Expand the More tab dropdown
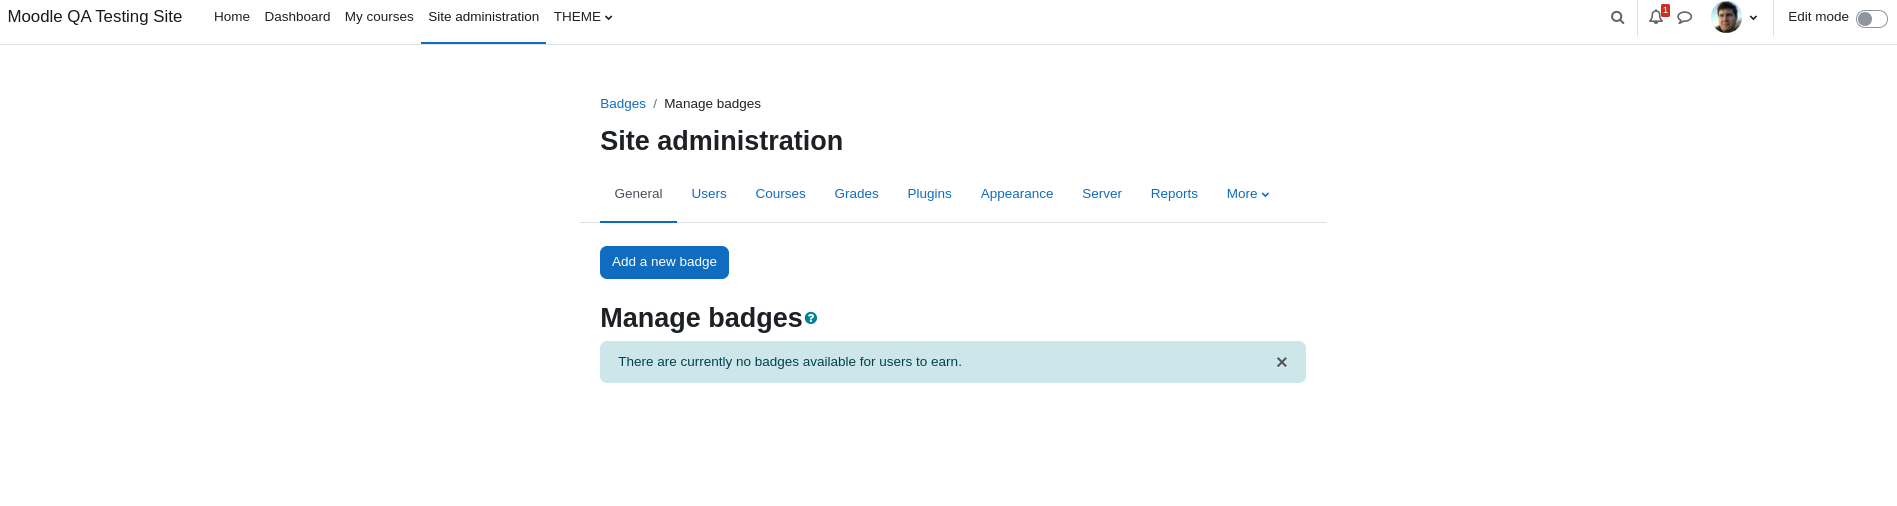 [1248, 194]
